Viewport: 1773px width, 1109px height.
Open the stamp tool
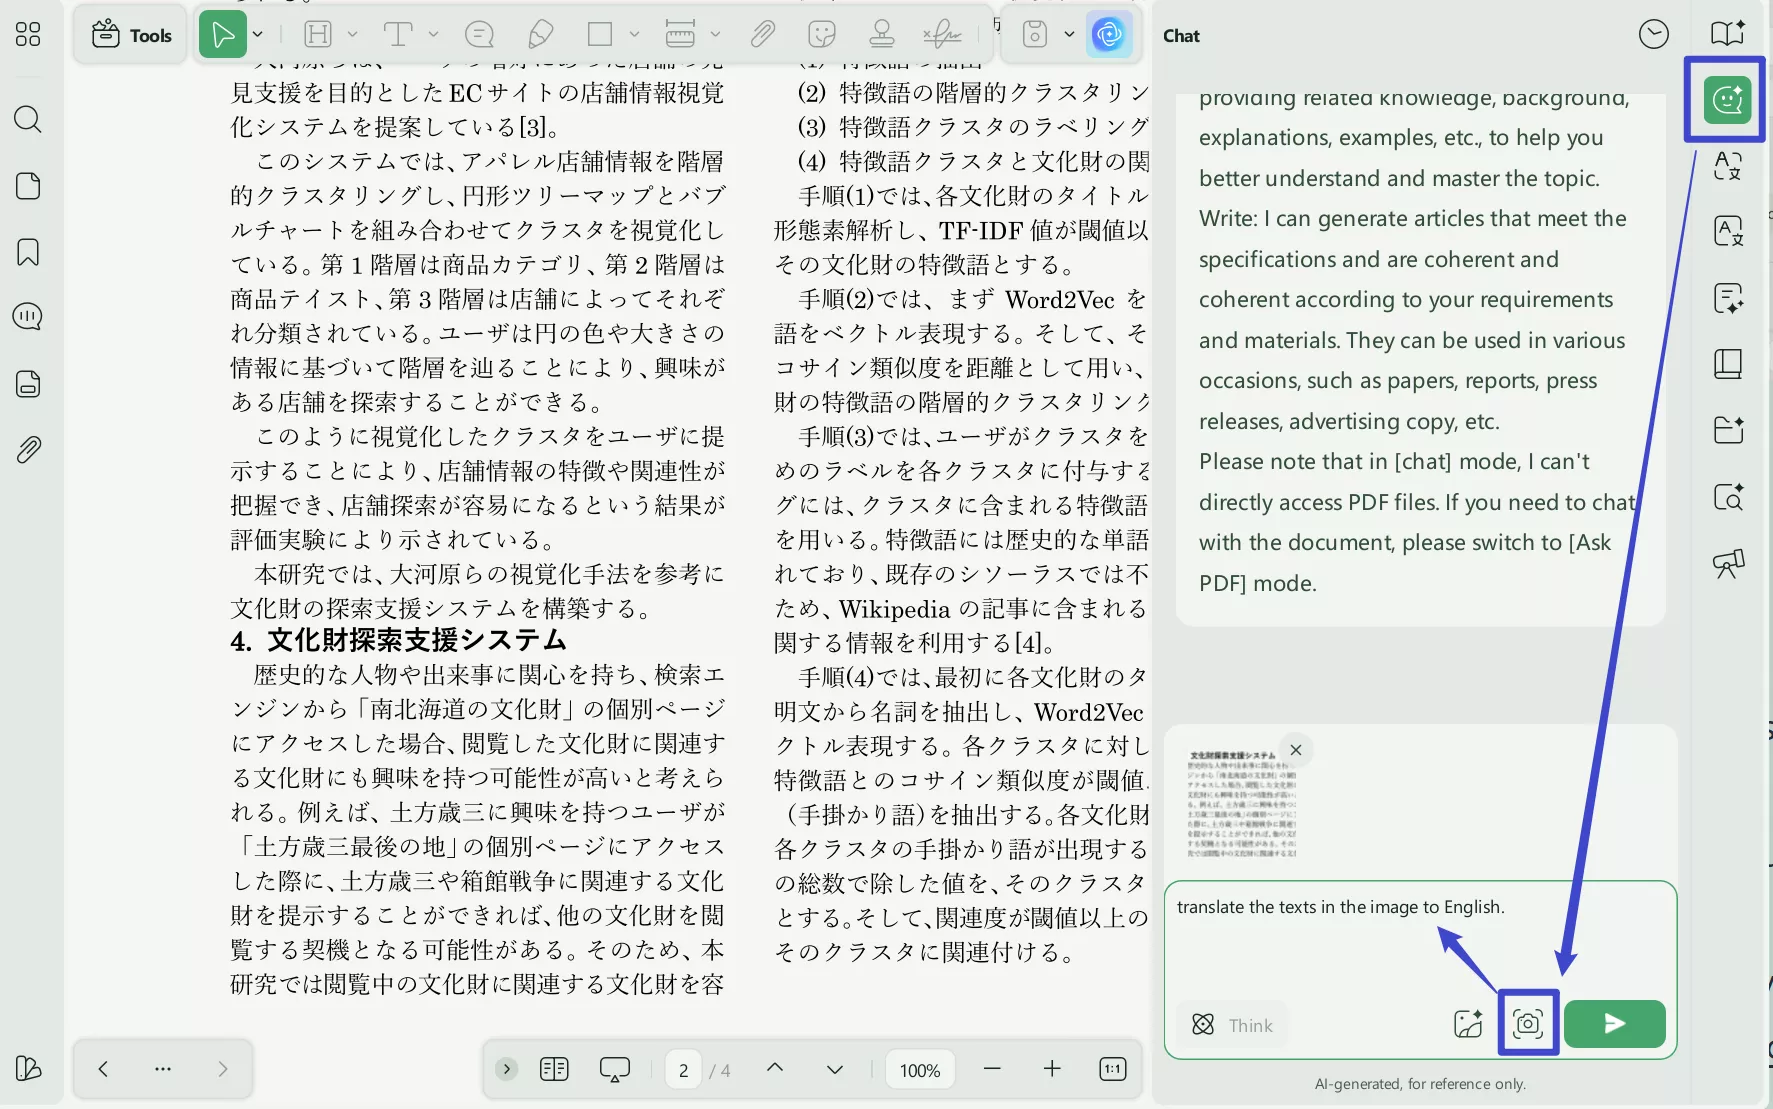point(881,34)
